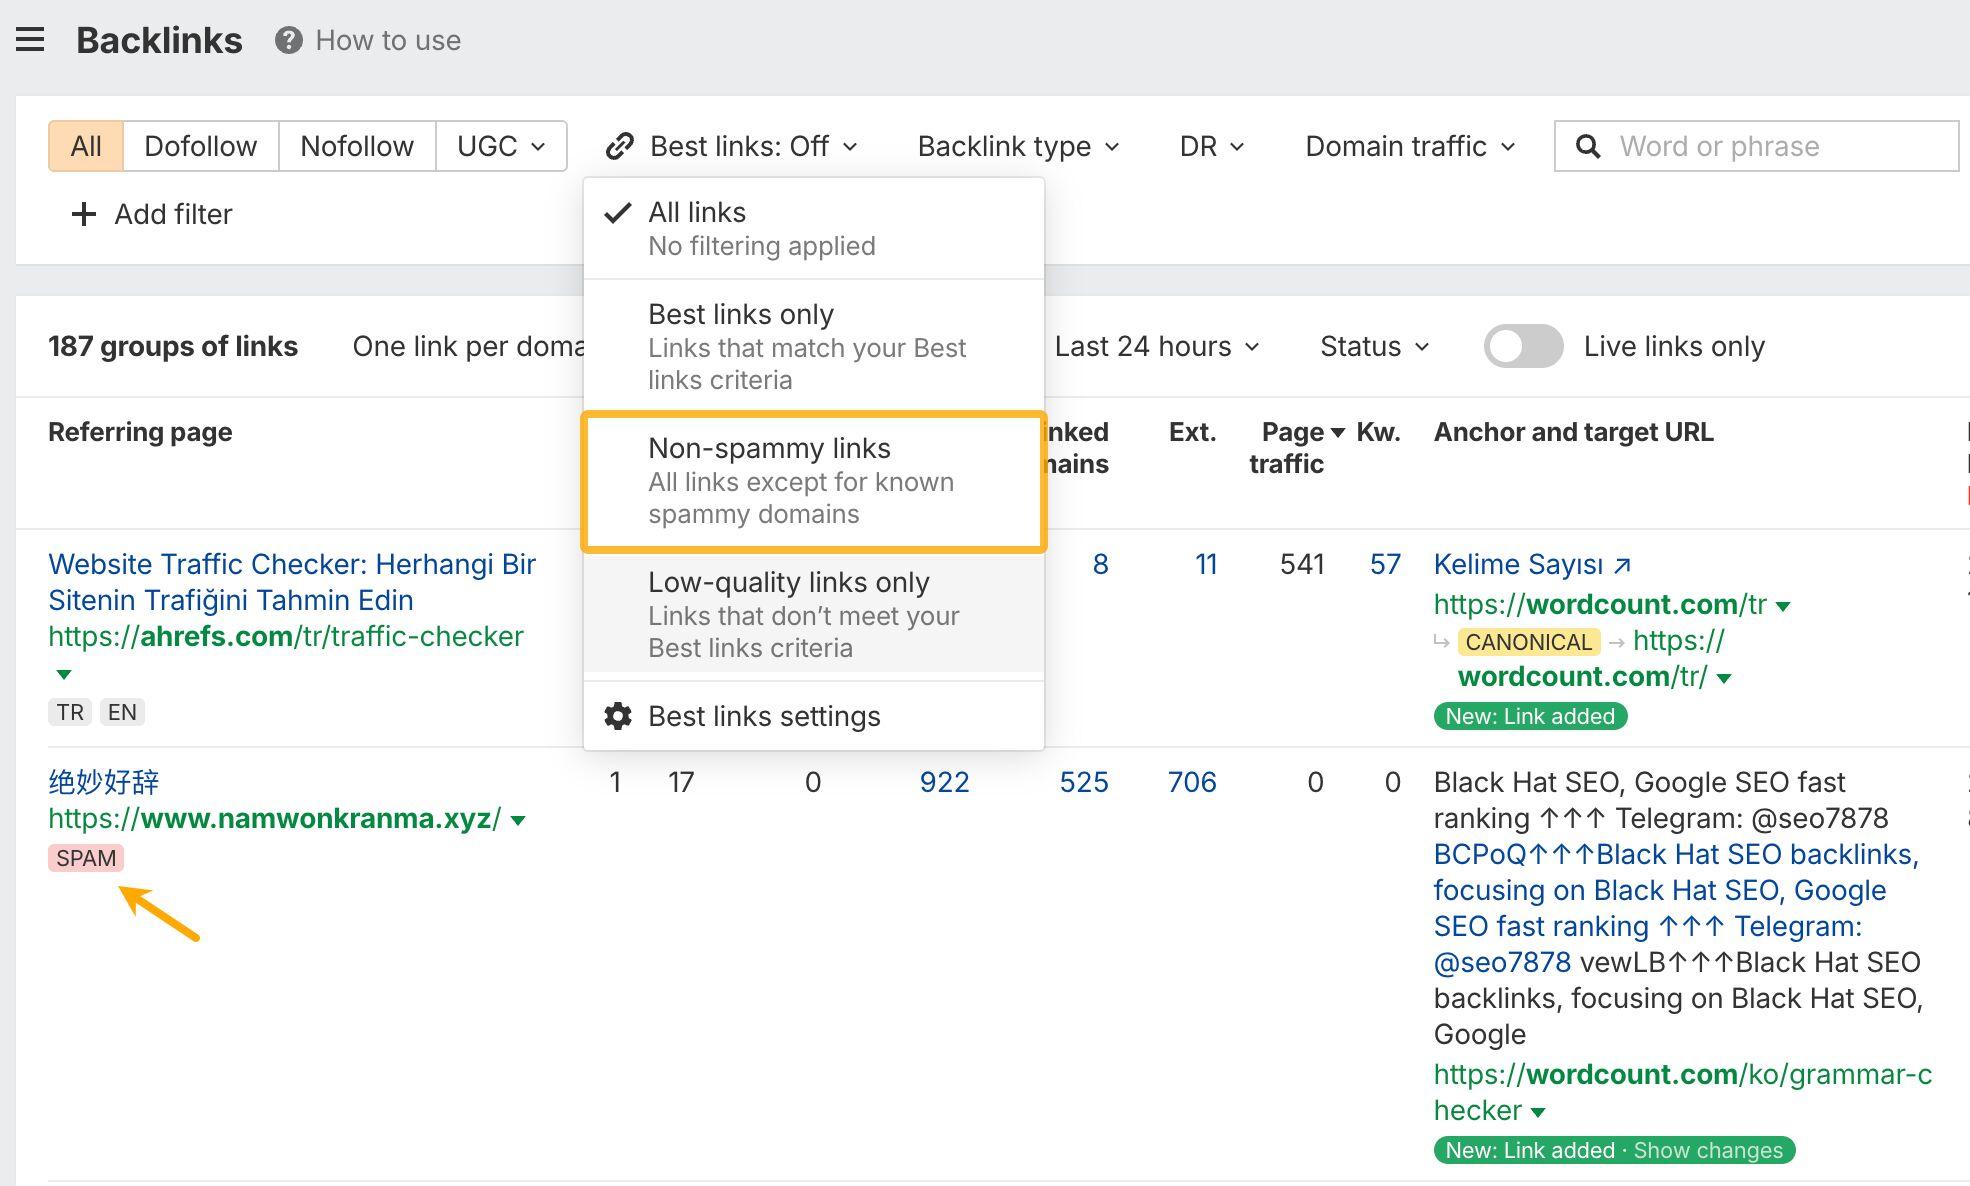
Task: Select the Dofollow filter button
Action: (x=200, y=146)
